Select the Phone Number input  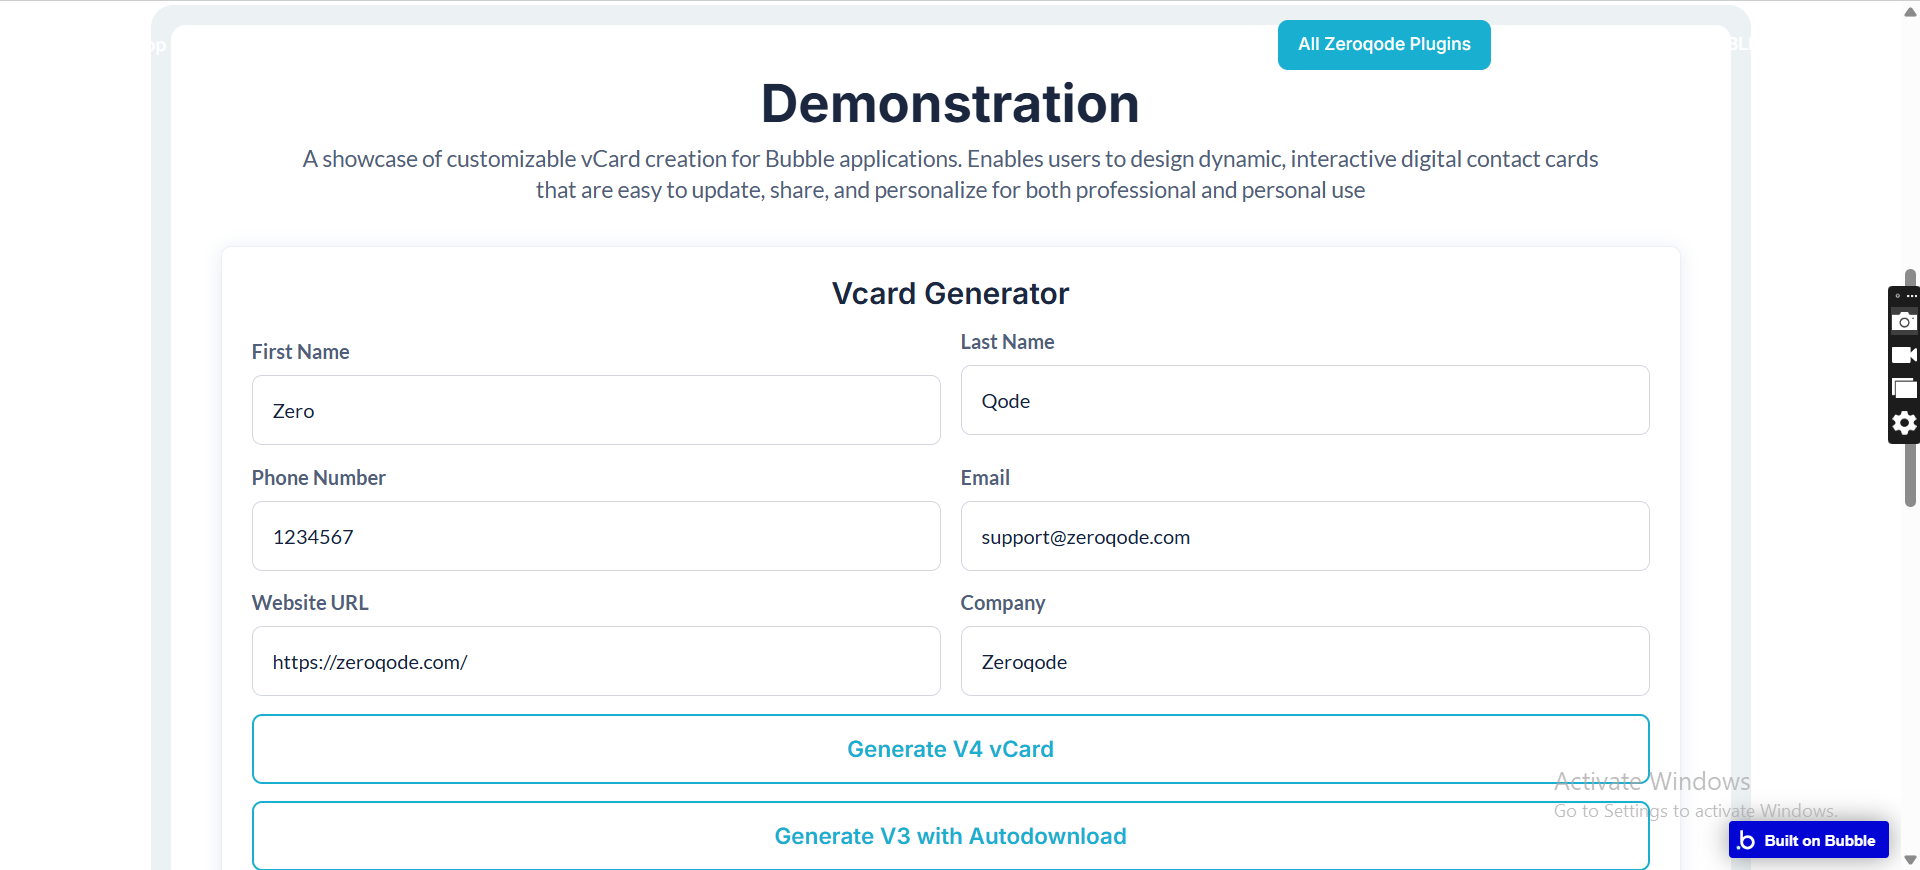596,536
